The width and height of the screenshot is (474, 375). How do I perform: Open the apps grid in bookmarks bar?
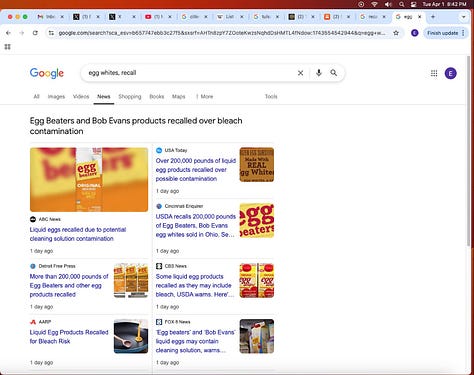point(7,47)
